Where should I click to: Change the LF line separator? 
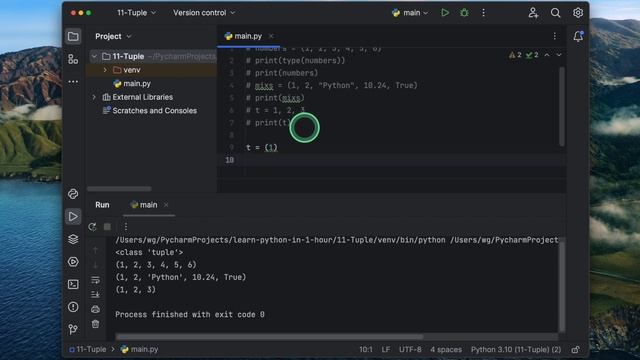pos(386,350)
